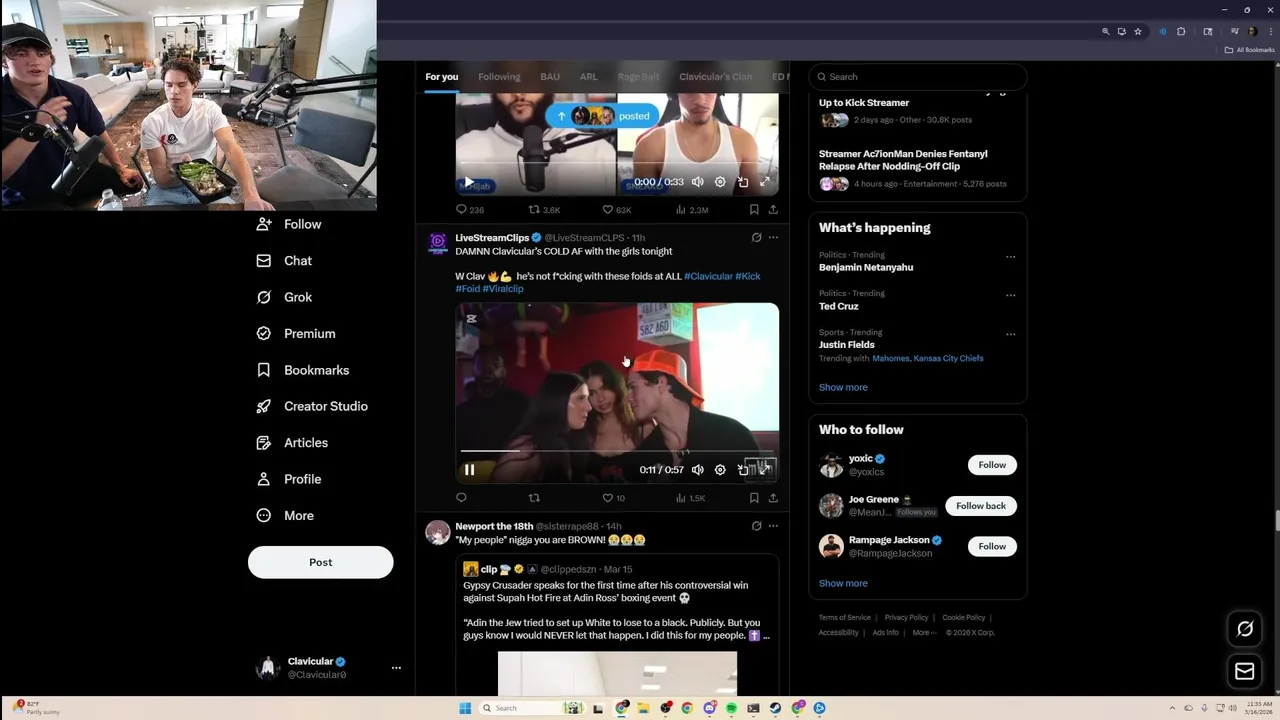
Task: Open more options on Newport the 18th post
Action: click(x=773, y=526)
